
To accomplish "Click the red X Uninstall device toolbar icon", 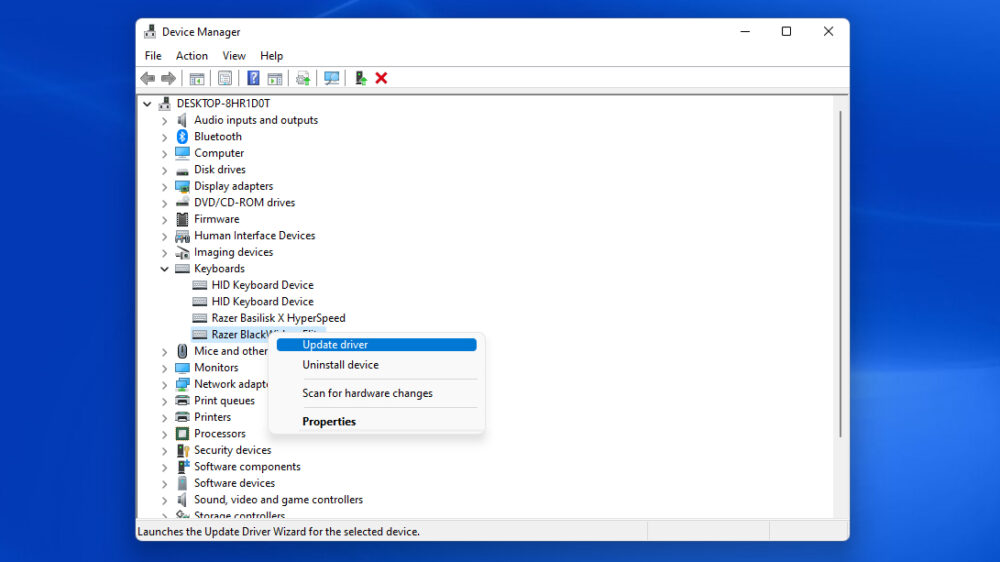I will point(381,78).
